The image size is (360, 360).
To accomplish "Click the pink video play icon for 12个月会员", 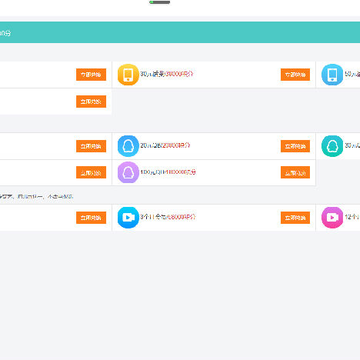I will pos(332,217).
